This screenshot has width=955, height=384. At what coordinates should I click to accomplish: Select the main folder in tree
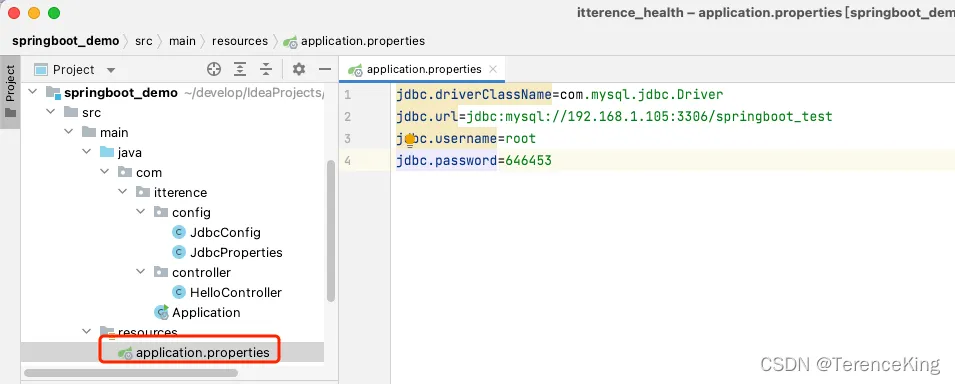[x=114, y=133]
